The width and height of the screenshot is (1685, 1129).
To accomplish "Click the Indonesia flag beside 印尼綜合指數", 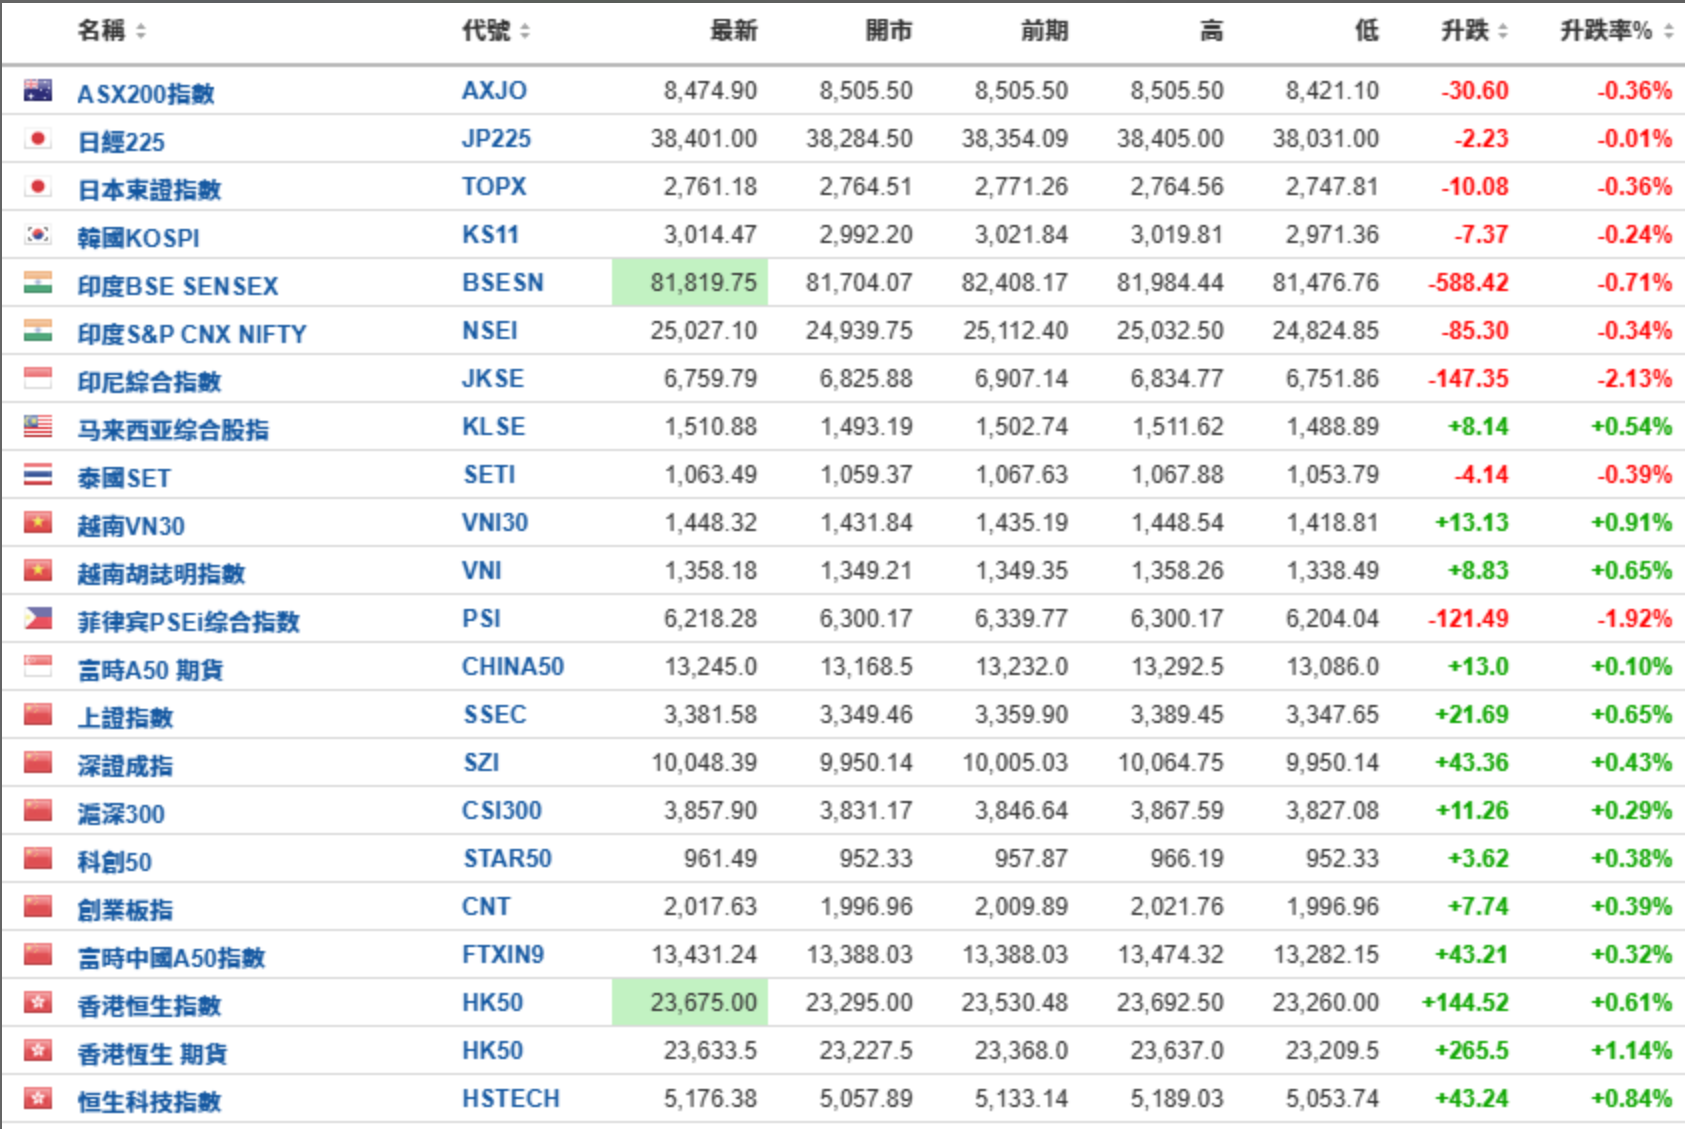I will point(38,378).
